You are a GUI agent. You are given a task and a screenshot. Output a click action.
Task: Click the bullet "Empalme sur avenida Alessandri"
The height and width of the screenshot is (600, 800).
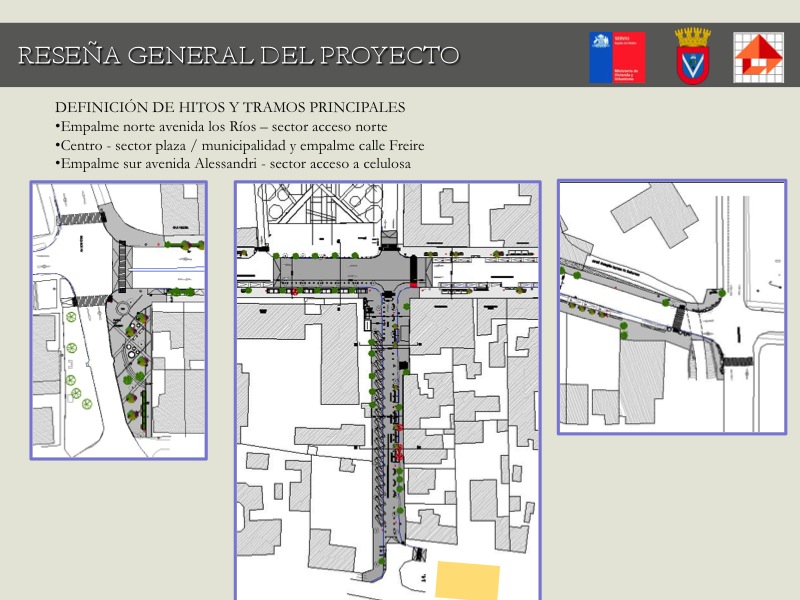tap(233, 164)
